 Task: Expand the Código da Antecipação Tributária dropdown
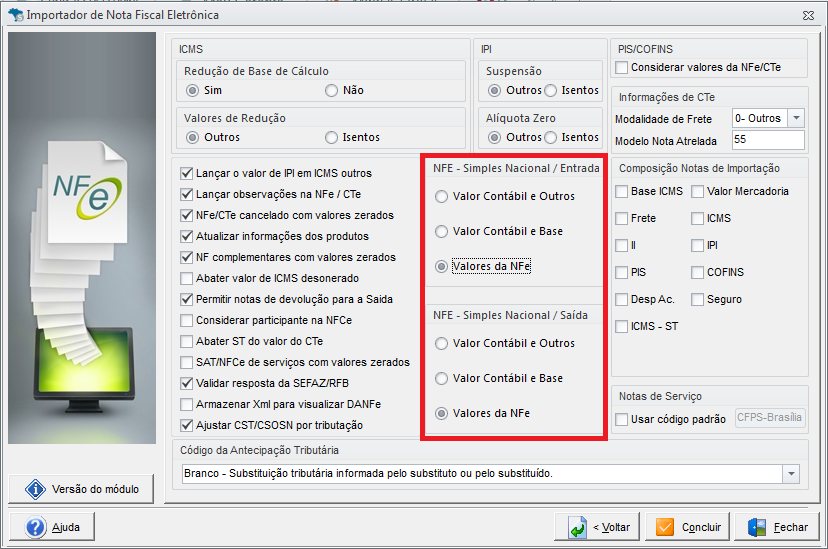point(791,474)
